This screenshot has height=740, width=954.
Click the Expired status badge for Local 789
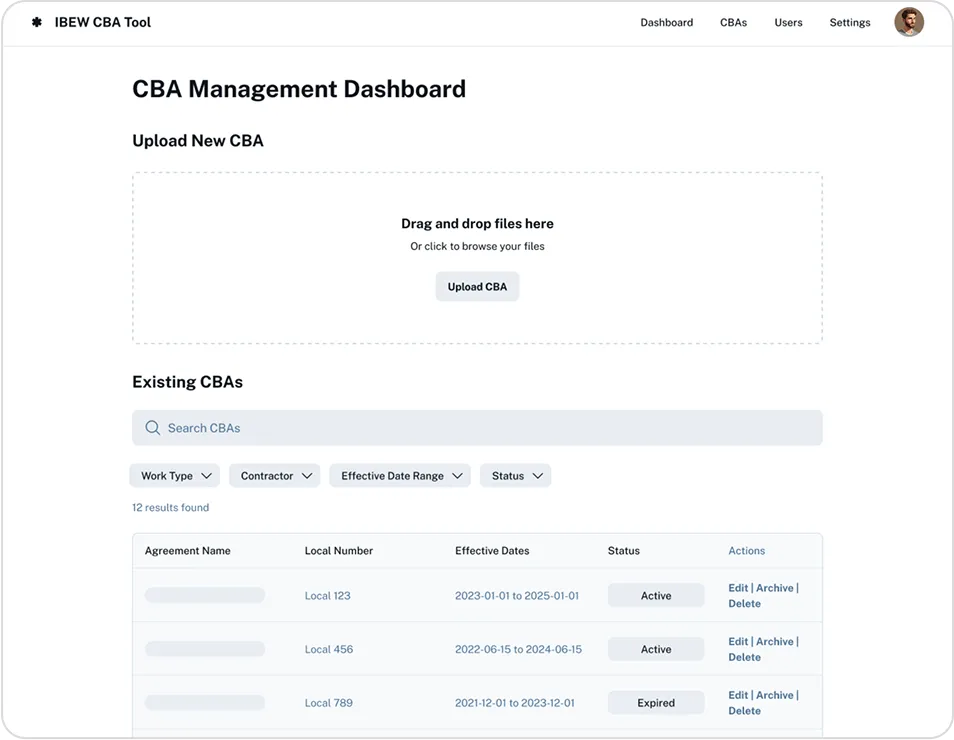tap(656, 703)
